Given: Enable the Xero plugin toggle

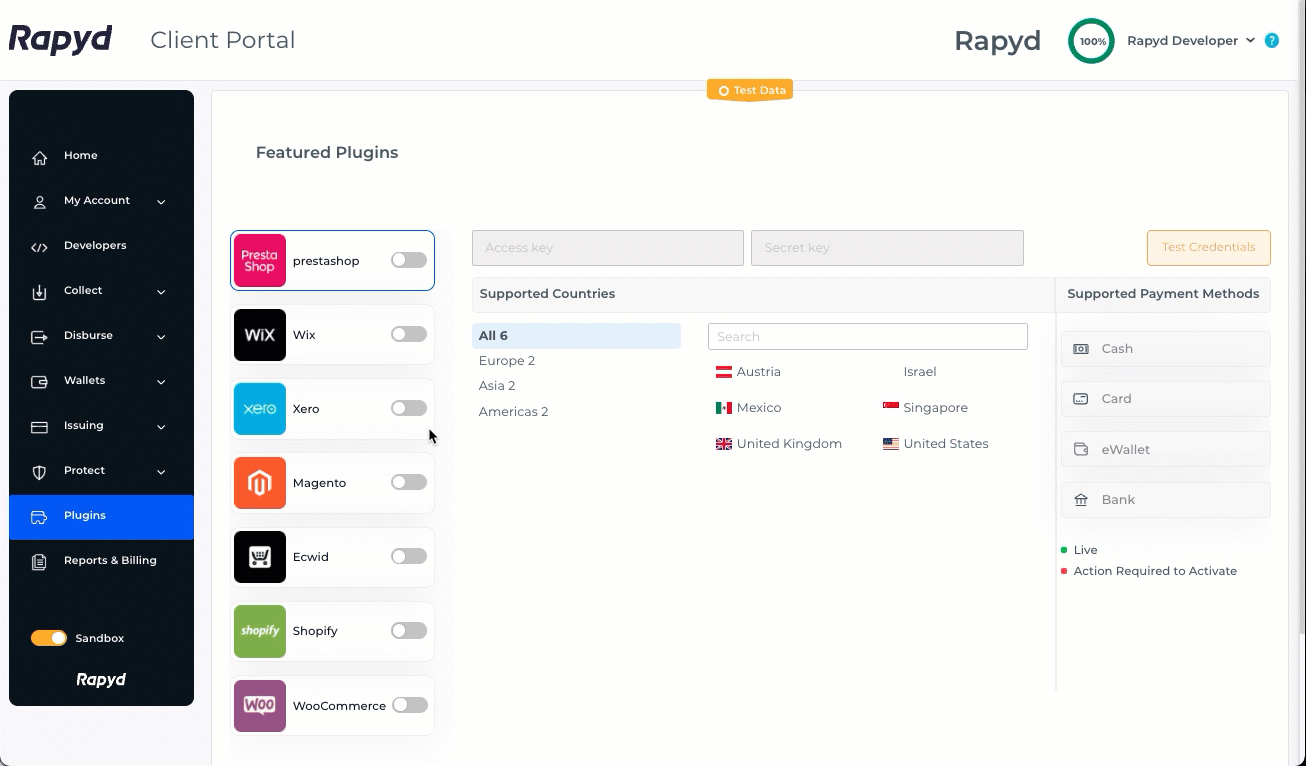Looking at the screenshot, I should coord(409,408).
